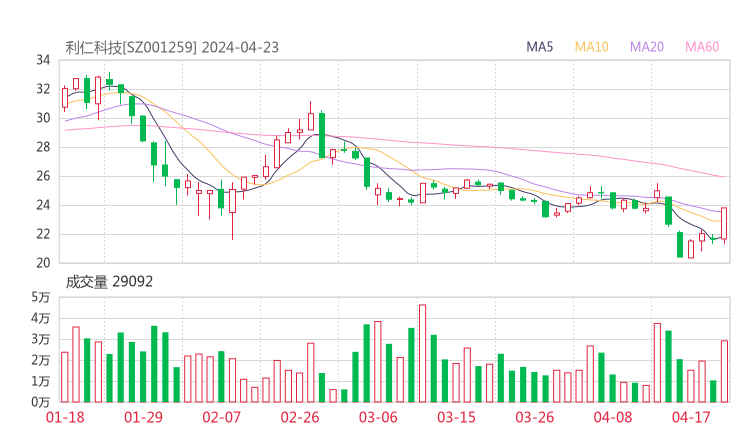Click the 04-17 date on the x-axis
Viewport: 740px width, 440px height.
[x=690, y=417]
